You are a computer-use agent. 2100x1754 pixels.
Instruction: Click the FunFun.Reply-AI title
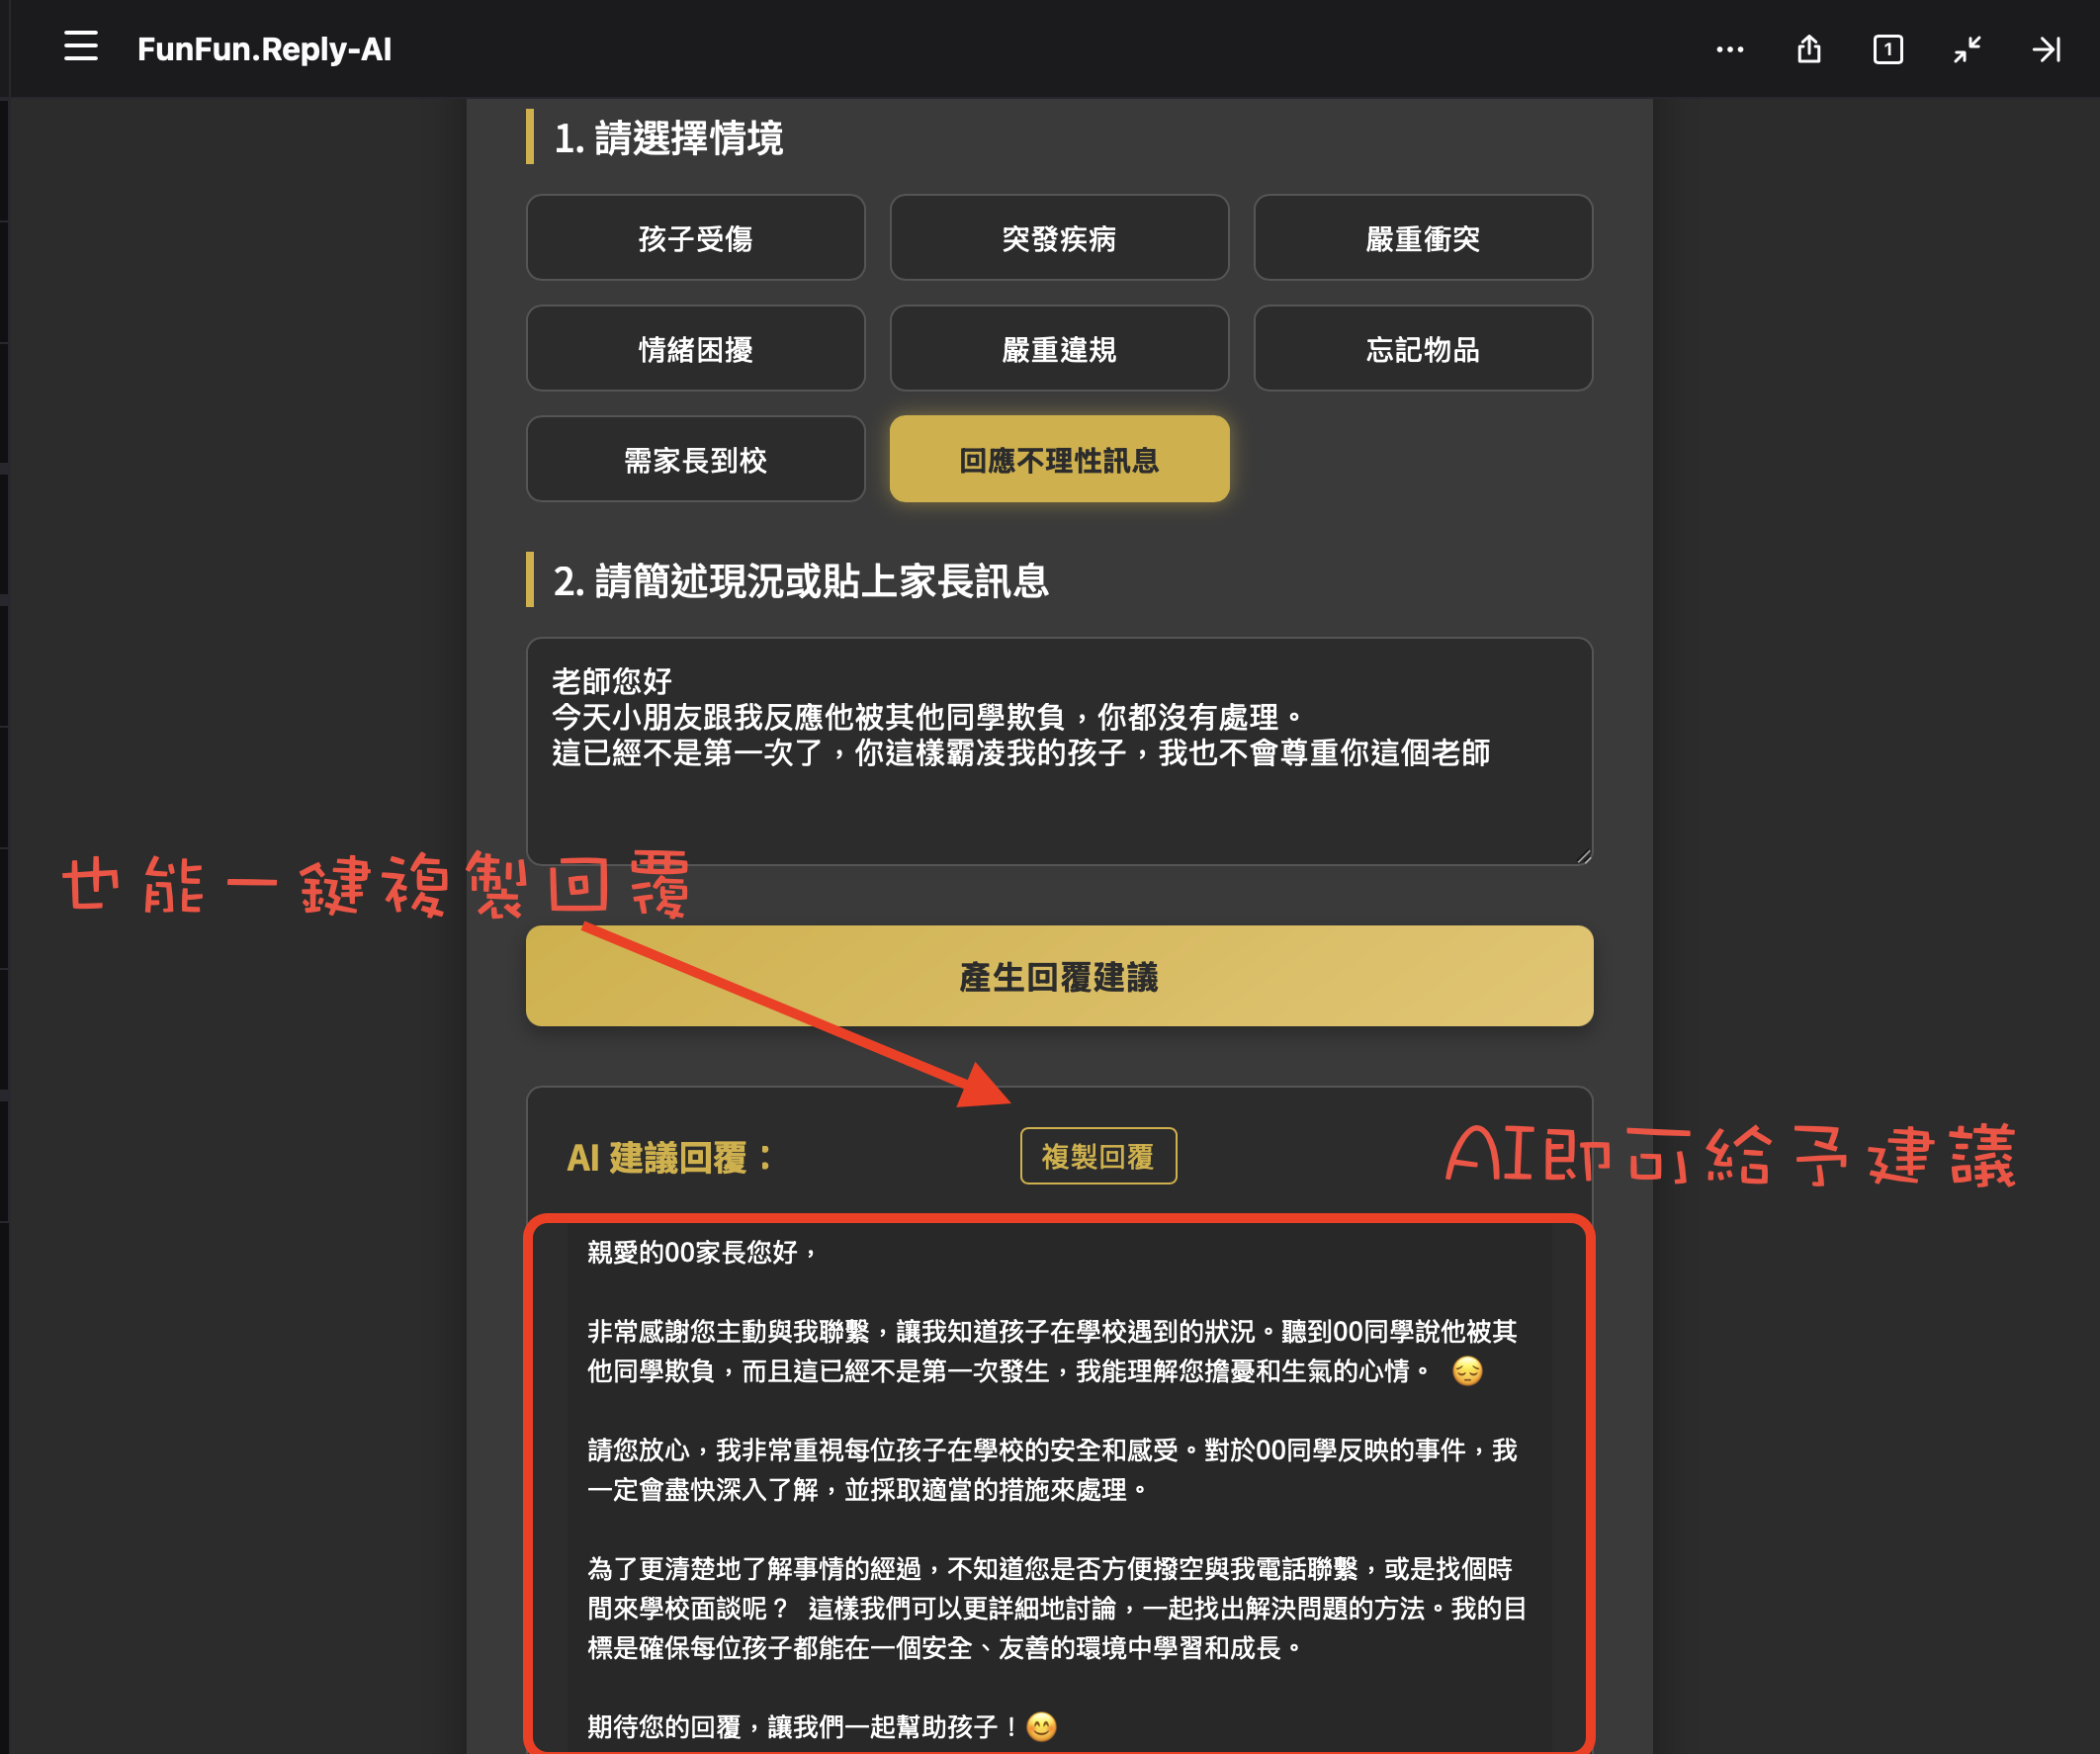tap(265, 48)
